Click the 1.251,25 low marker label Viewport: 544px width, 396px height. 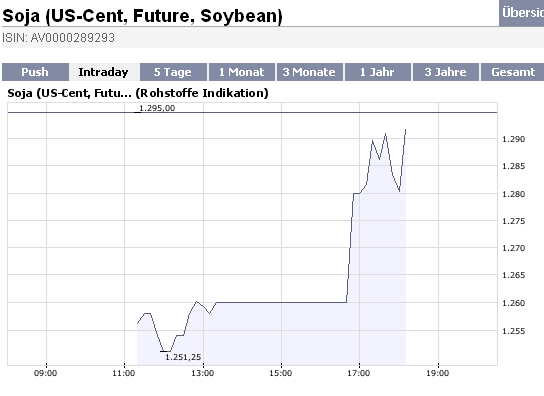[x=183, y=357]
